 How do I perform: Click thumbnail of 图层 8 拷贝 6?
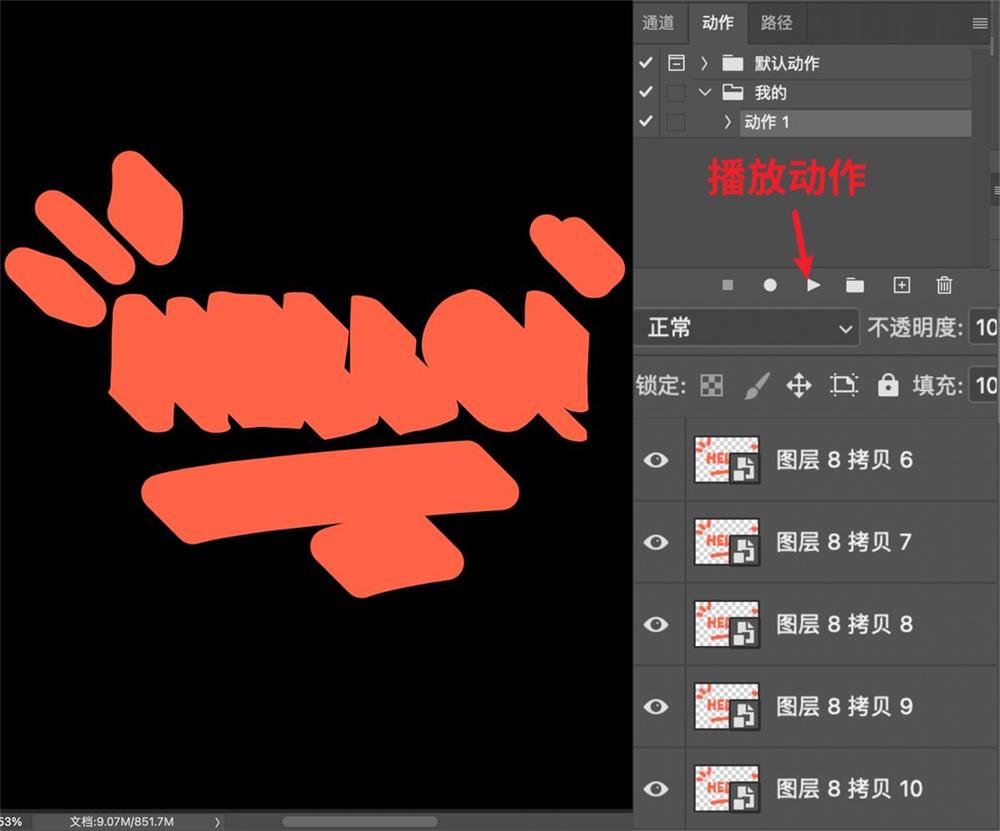point(726,460)
